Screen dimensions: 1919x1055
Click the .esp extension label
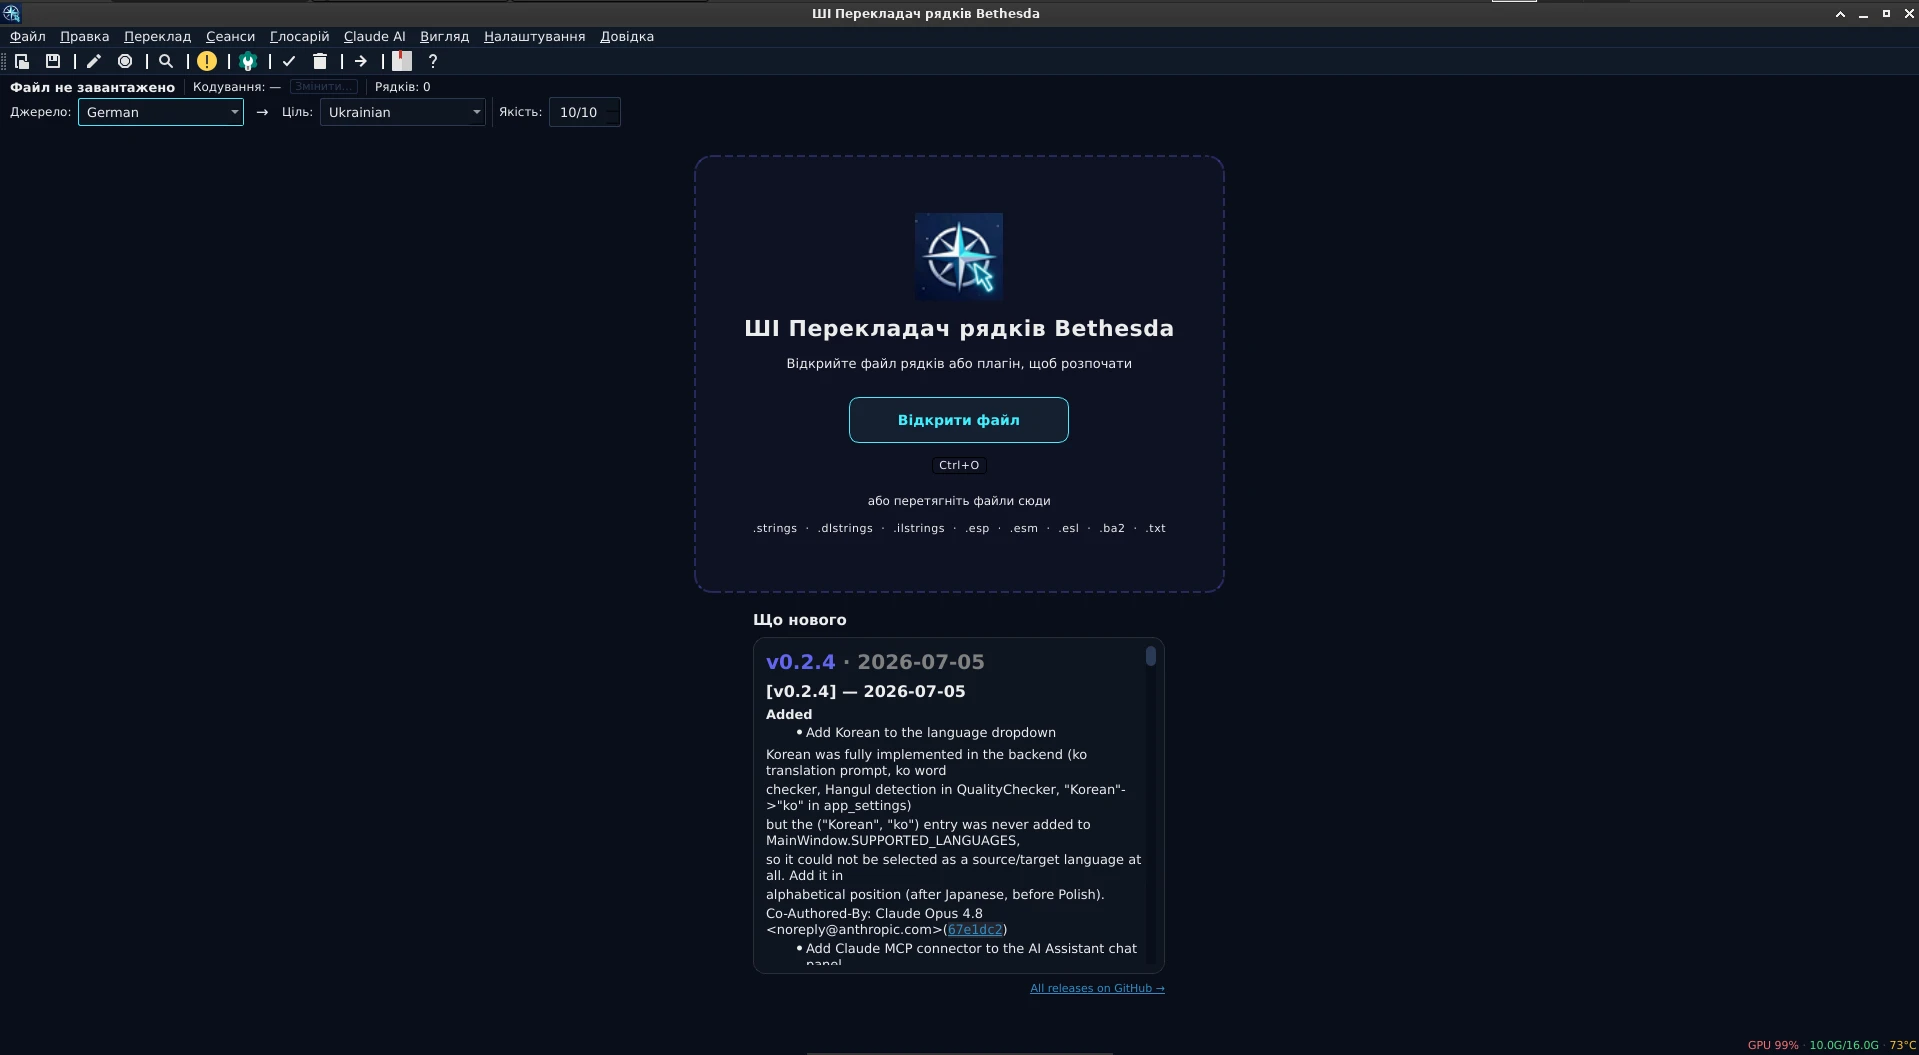click(x=977, y=528)
